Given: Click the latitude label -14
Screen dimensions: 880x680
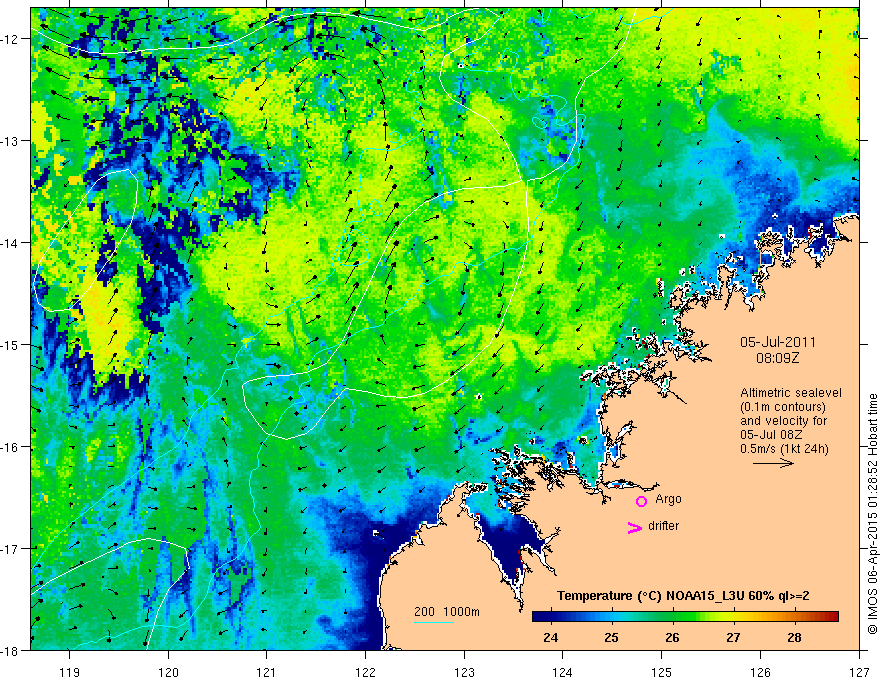Looking at the screenshot, I should point(11,243).
